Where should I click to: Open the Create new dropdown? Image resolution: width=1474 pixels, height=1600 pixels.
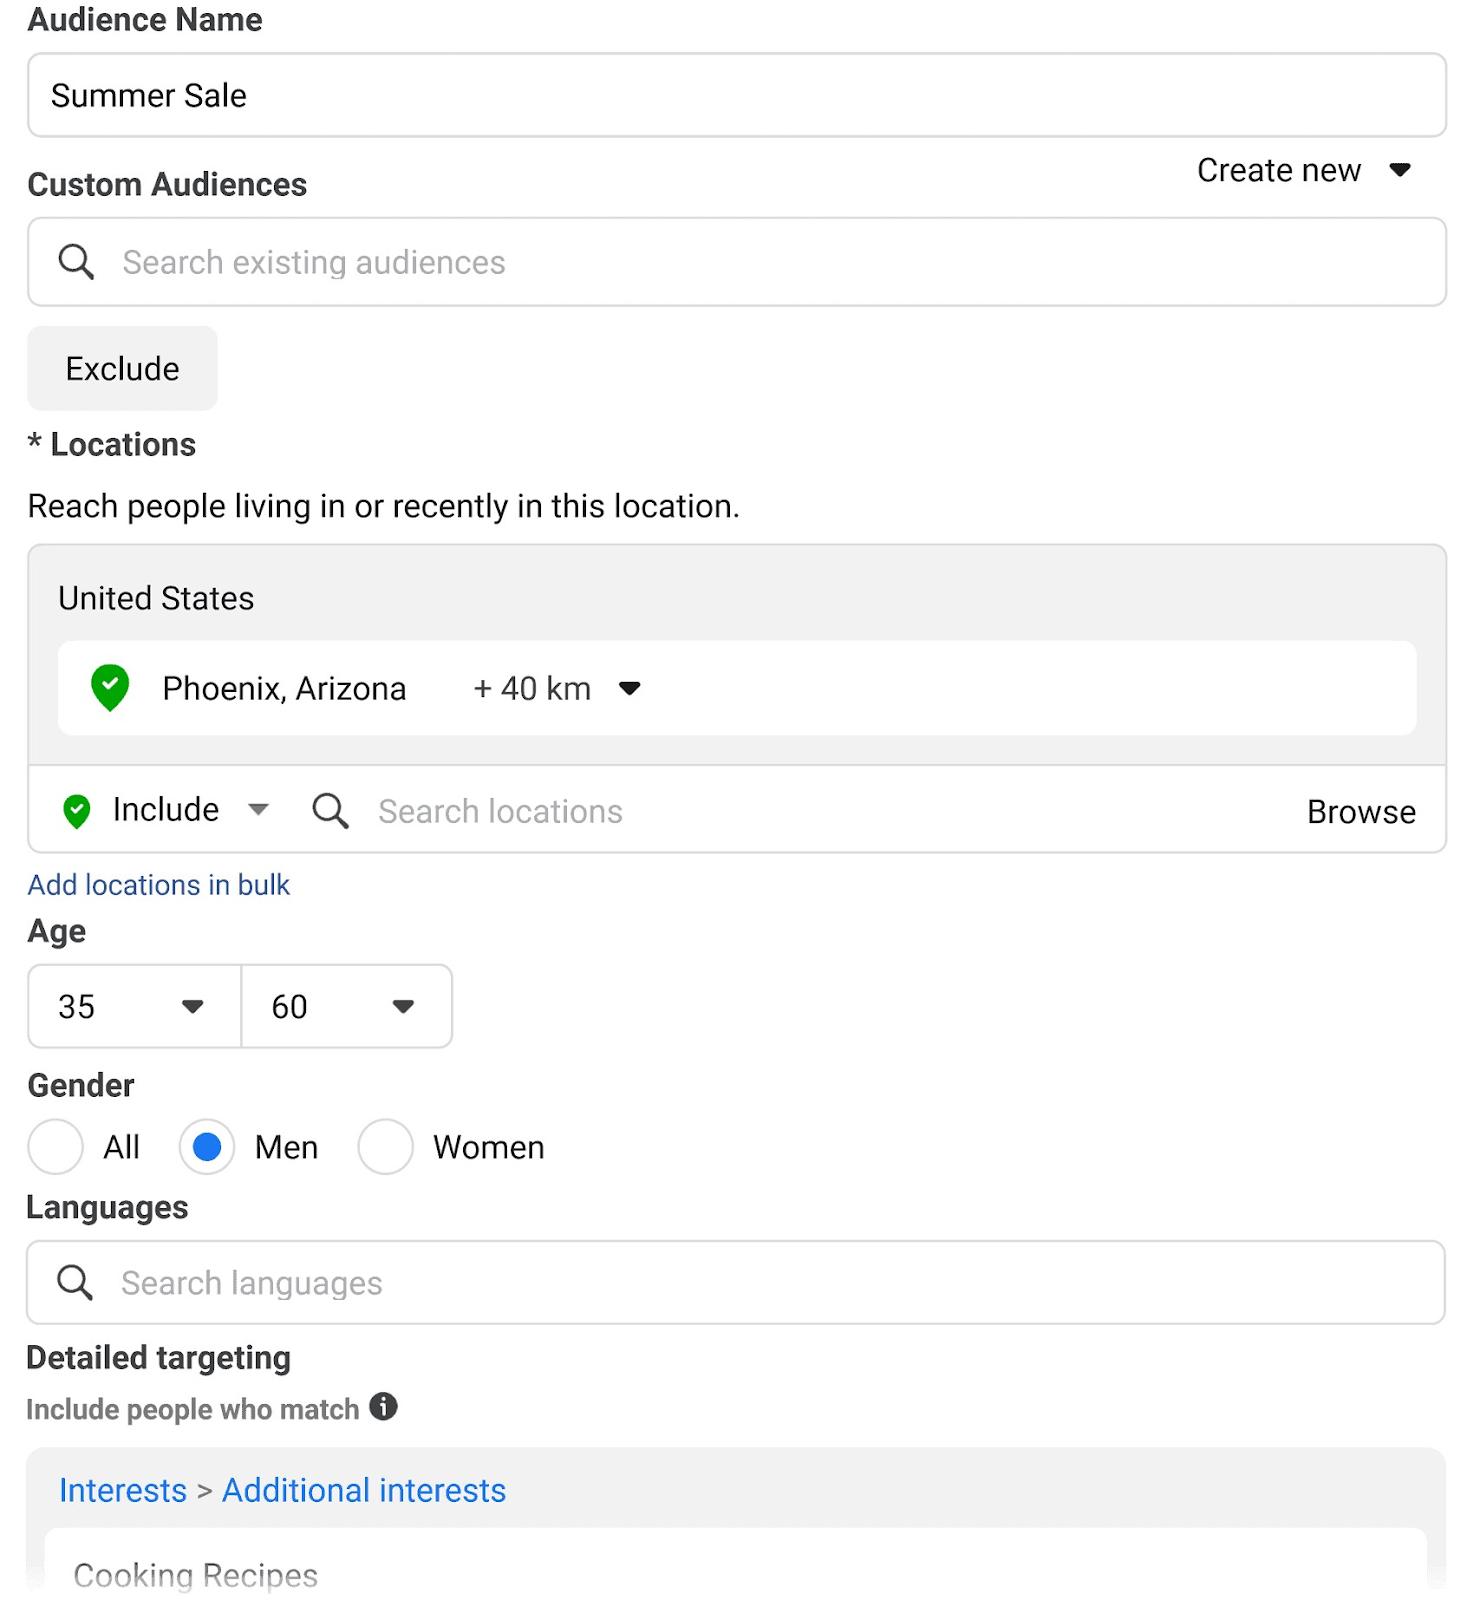point(1304,171)
